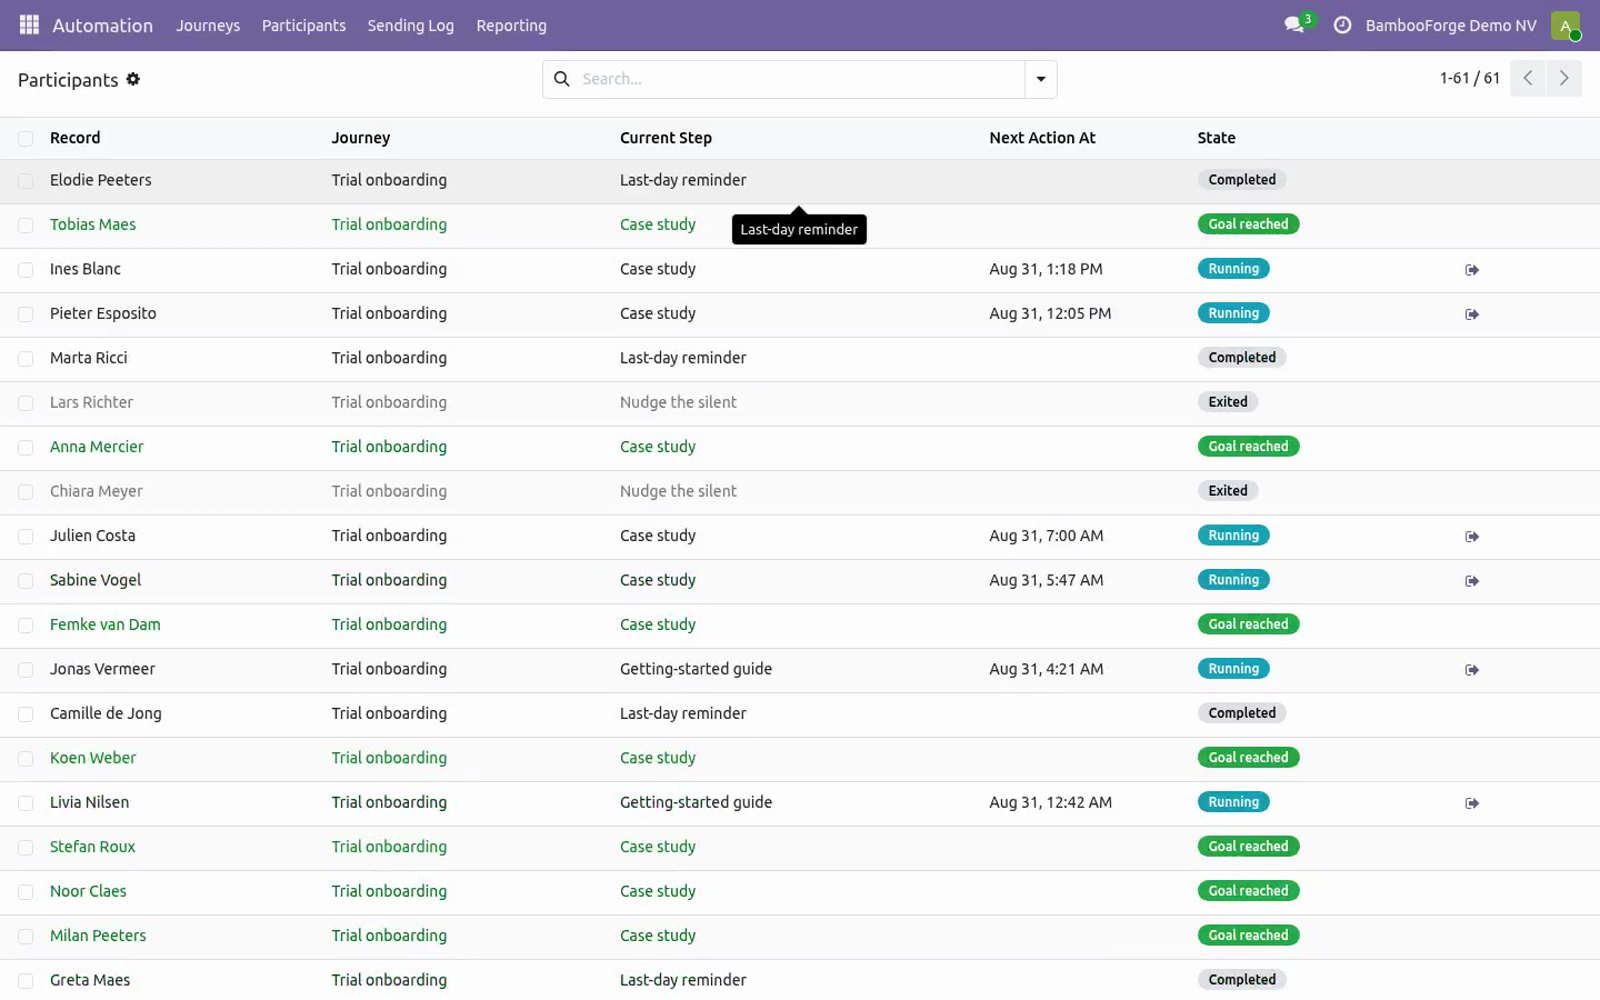Select the Anna Mercier row checkbox

pos(26,448)
